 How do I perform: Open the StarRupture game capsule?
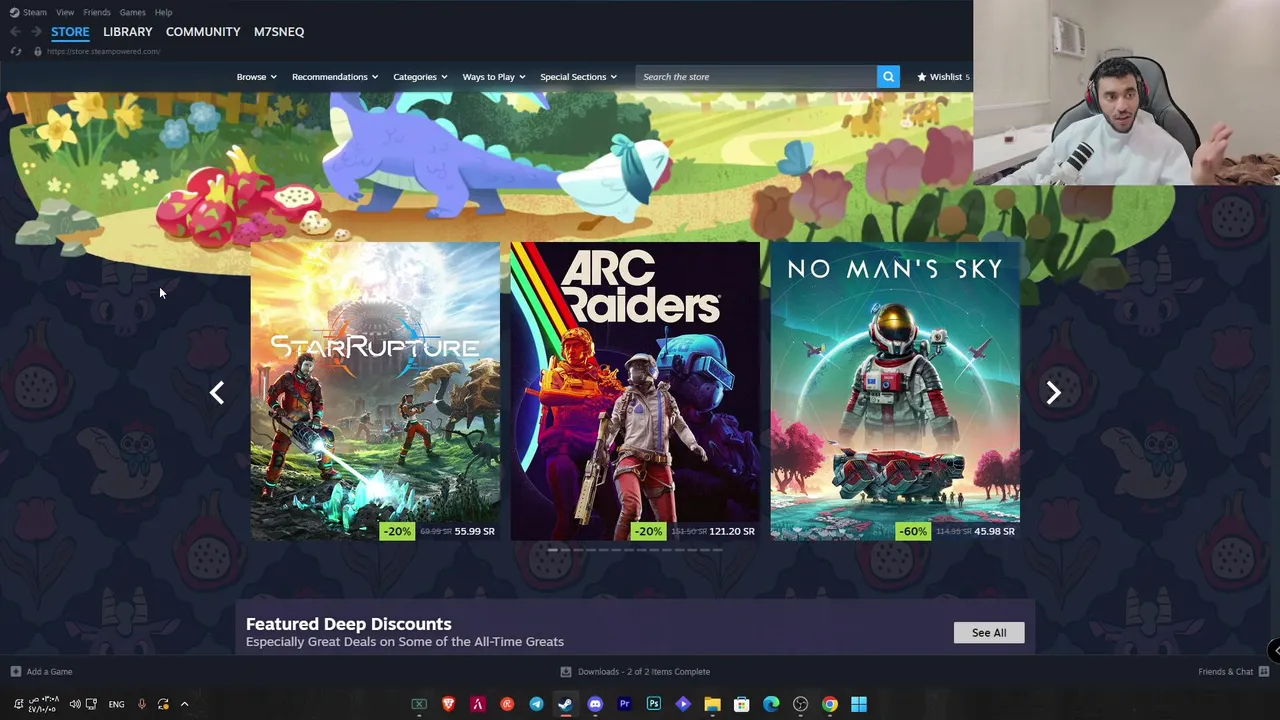click(375, 391)
